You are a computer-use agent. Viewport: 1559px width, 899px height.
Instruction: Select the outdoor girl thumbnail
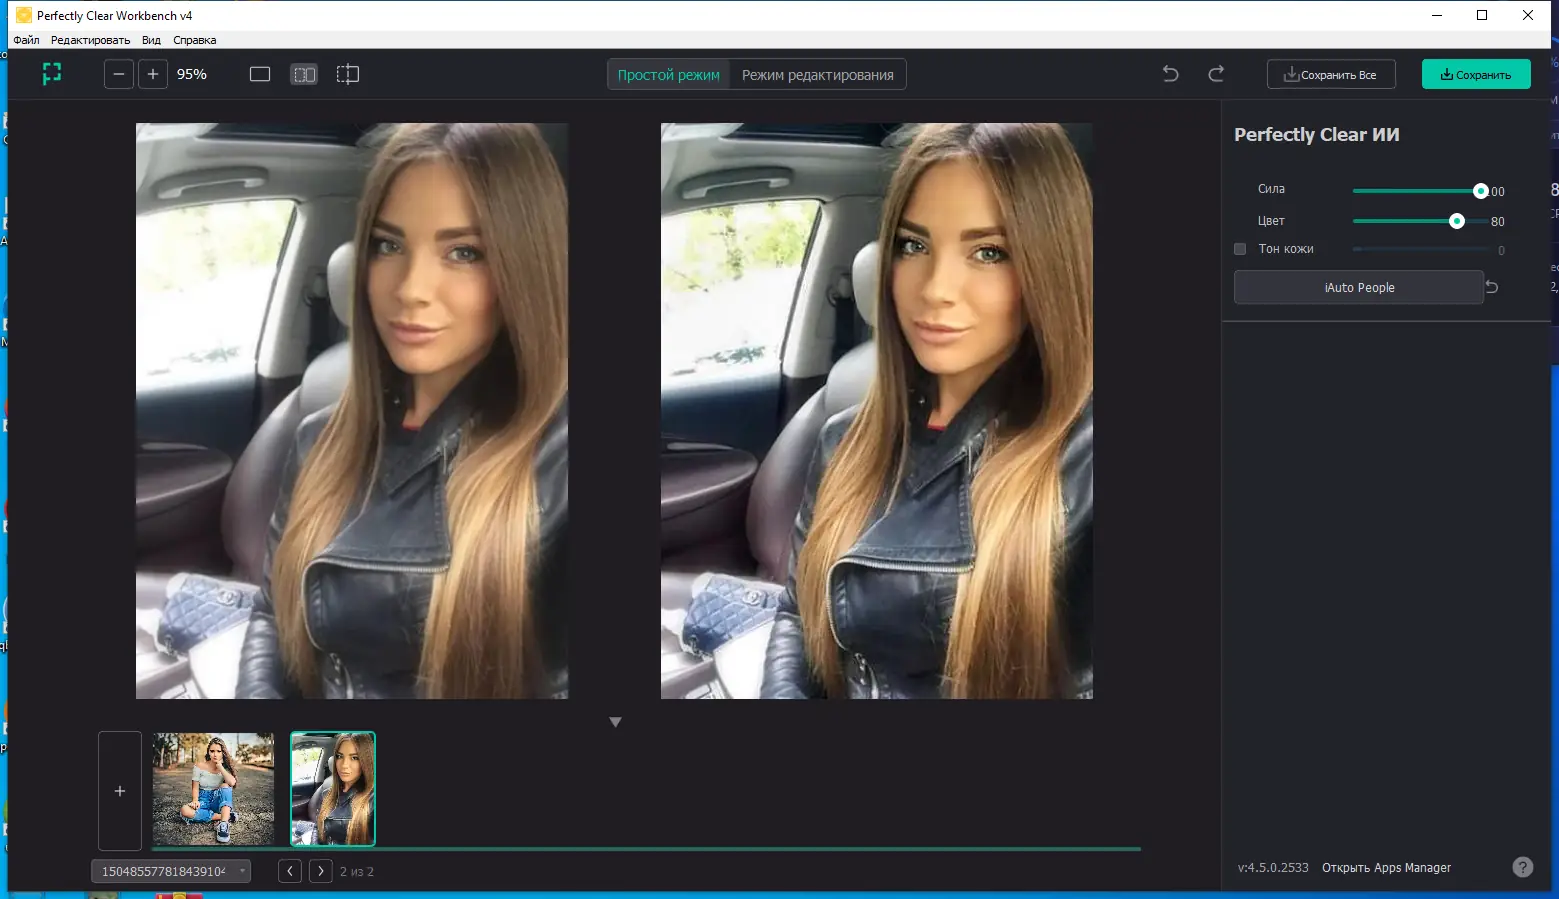click(x=213, y=789)
